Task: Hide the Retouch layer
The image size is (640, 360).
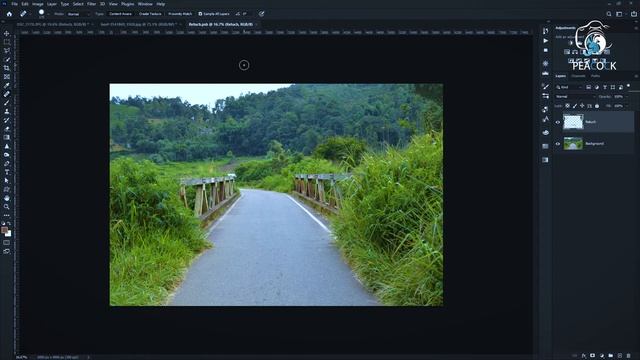Action: coord(558,122)
